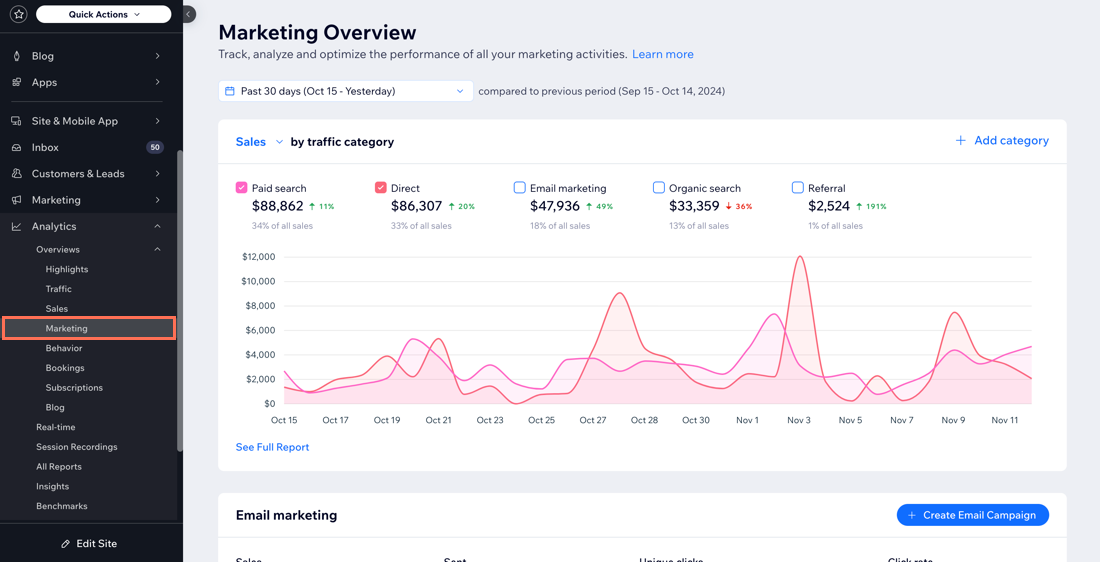This screenshot has height=562, width=1100.
Task: Open the Sales metric dropdown
Action: click(259, 142)
